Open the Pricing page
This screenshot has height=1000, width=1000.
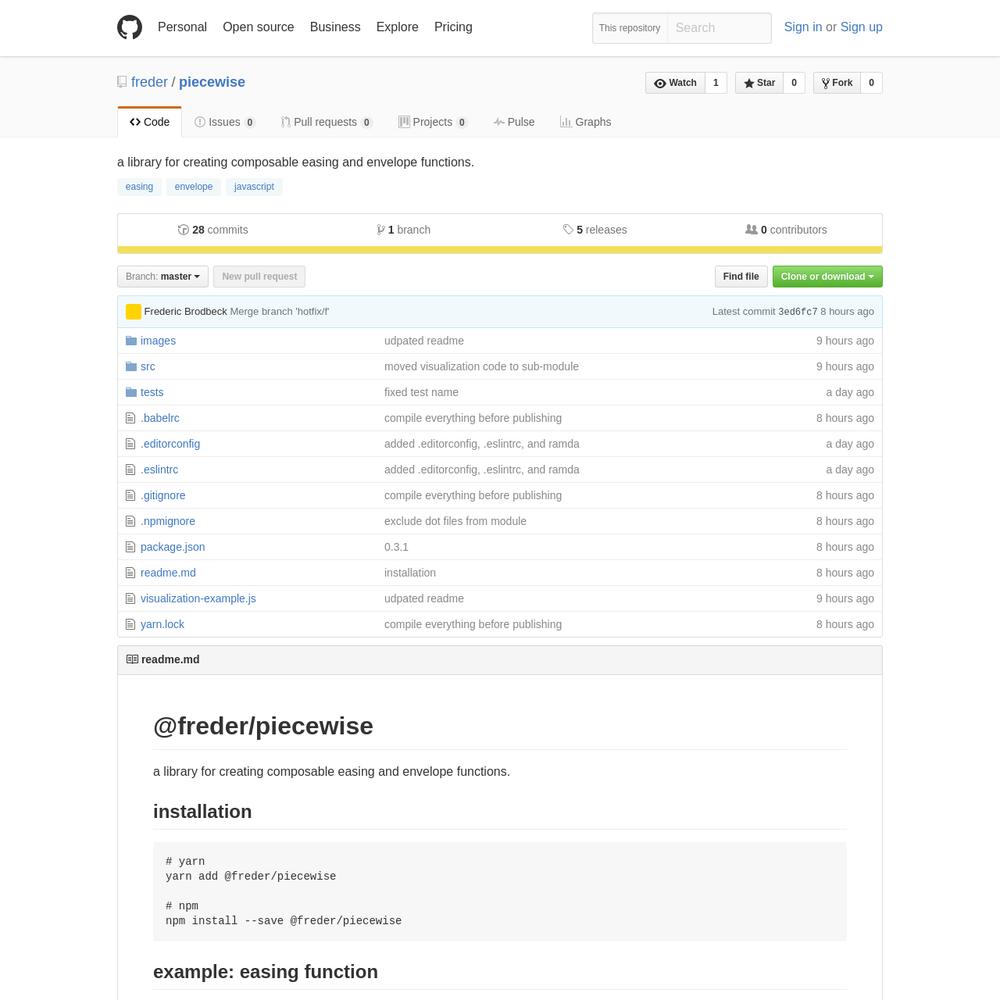tap(453, 27)
